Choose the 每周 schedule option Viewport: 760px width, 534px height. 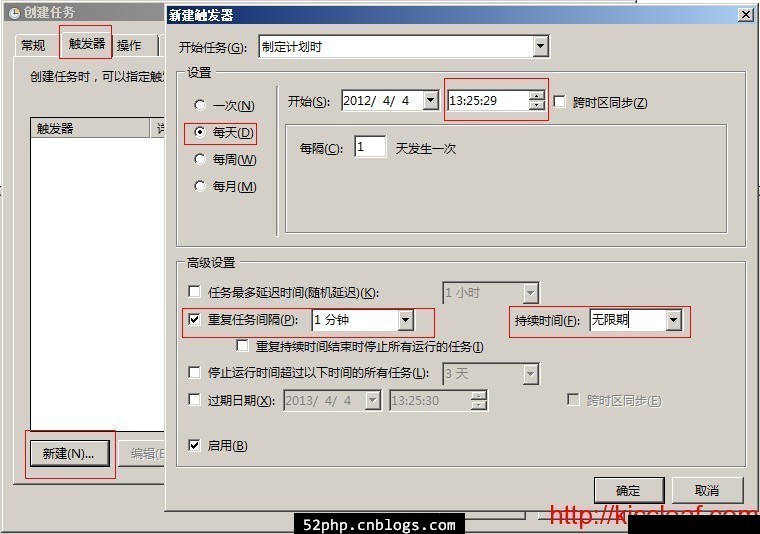click(200, 159)
